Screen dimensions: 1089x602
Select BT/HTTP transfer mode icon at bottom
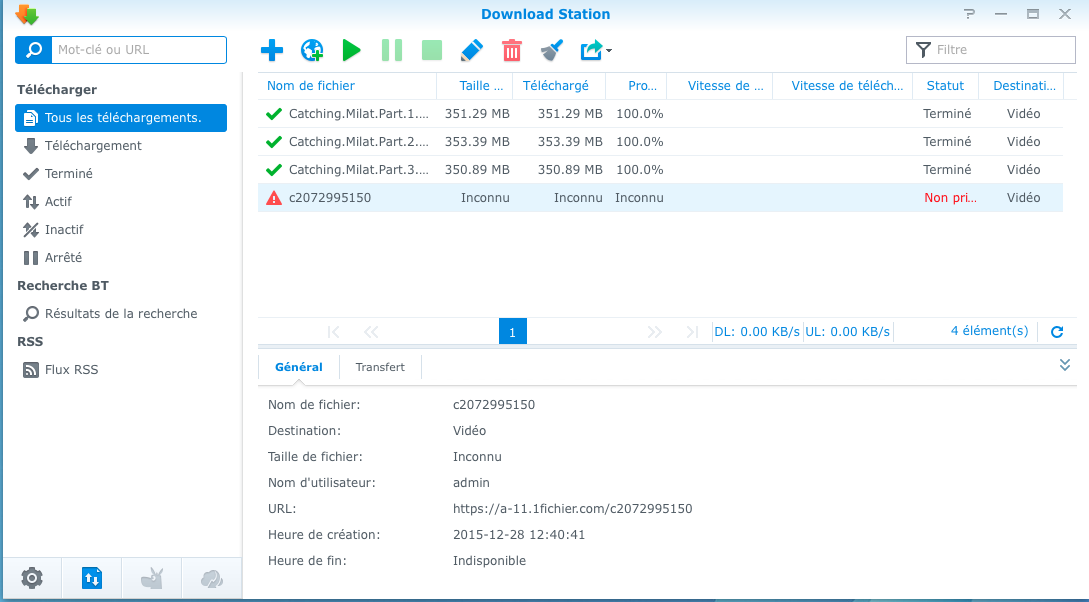92,577
